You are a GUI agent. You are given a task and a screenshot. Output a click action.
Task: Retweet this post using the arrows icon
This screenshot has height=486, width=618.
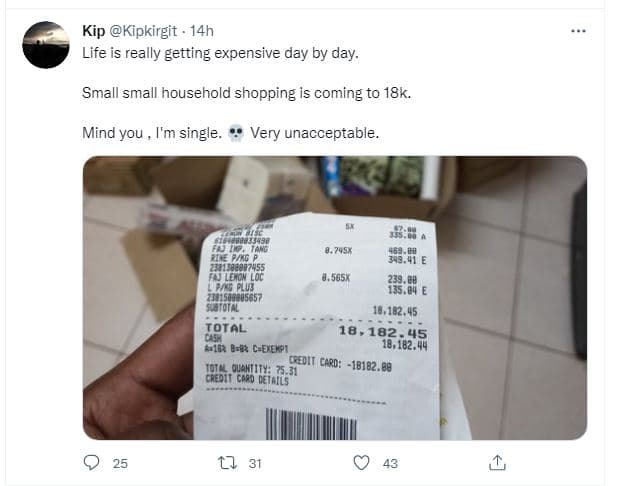228,463
